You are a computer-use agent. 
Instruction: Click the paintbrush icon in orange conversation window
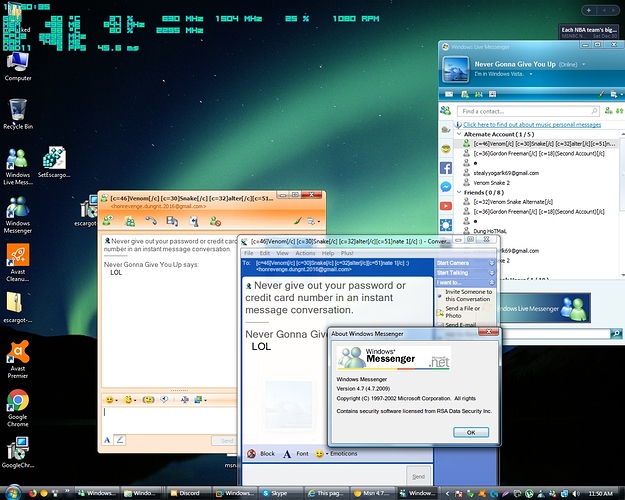point(297,221)
